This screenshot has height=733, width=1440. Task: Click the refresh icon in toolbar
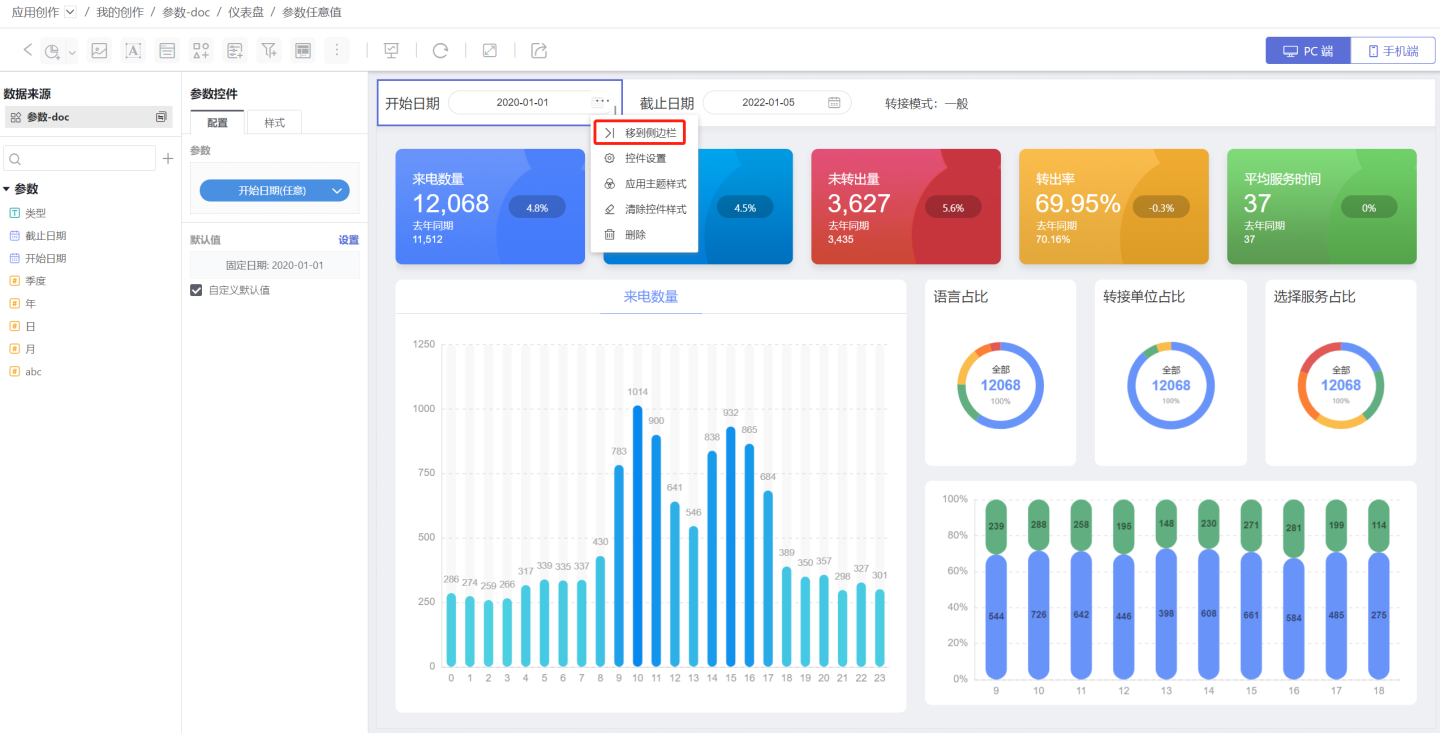tap(440, 50)
